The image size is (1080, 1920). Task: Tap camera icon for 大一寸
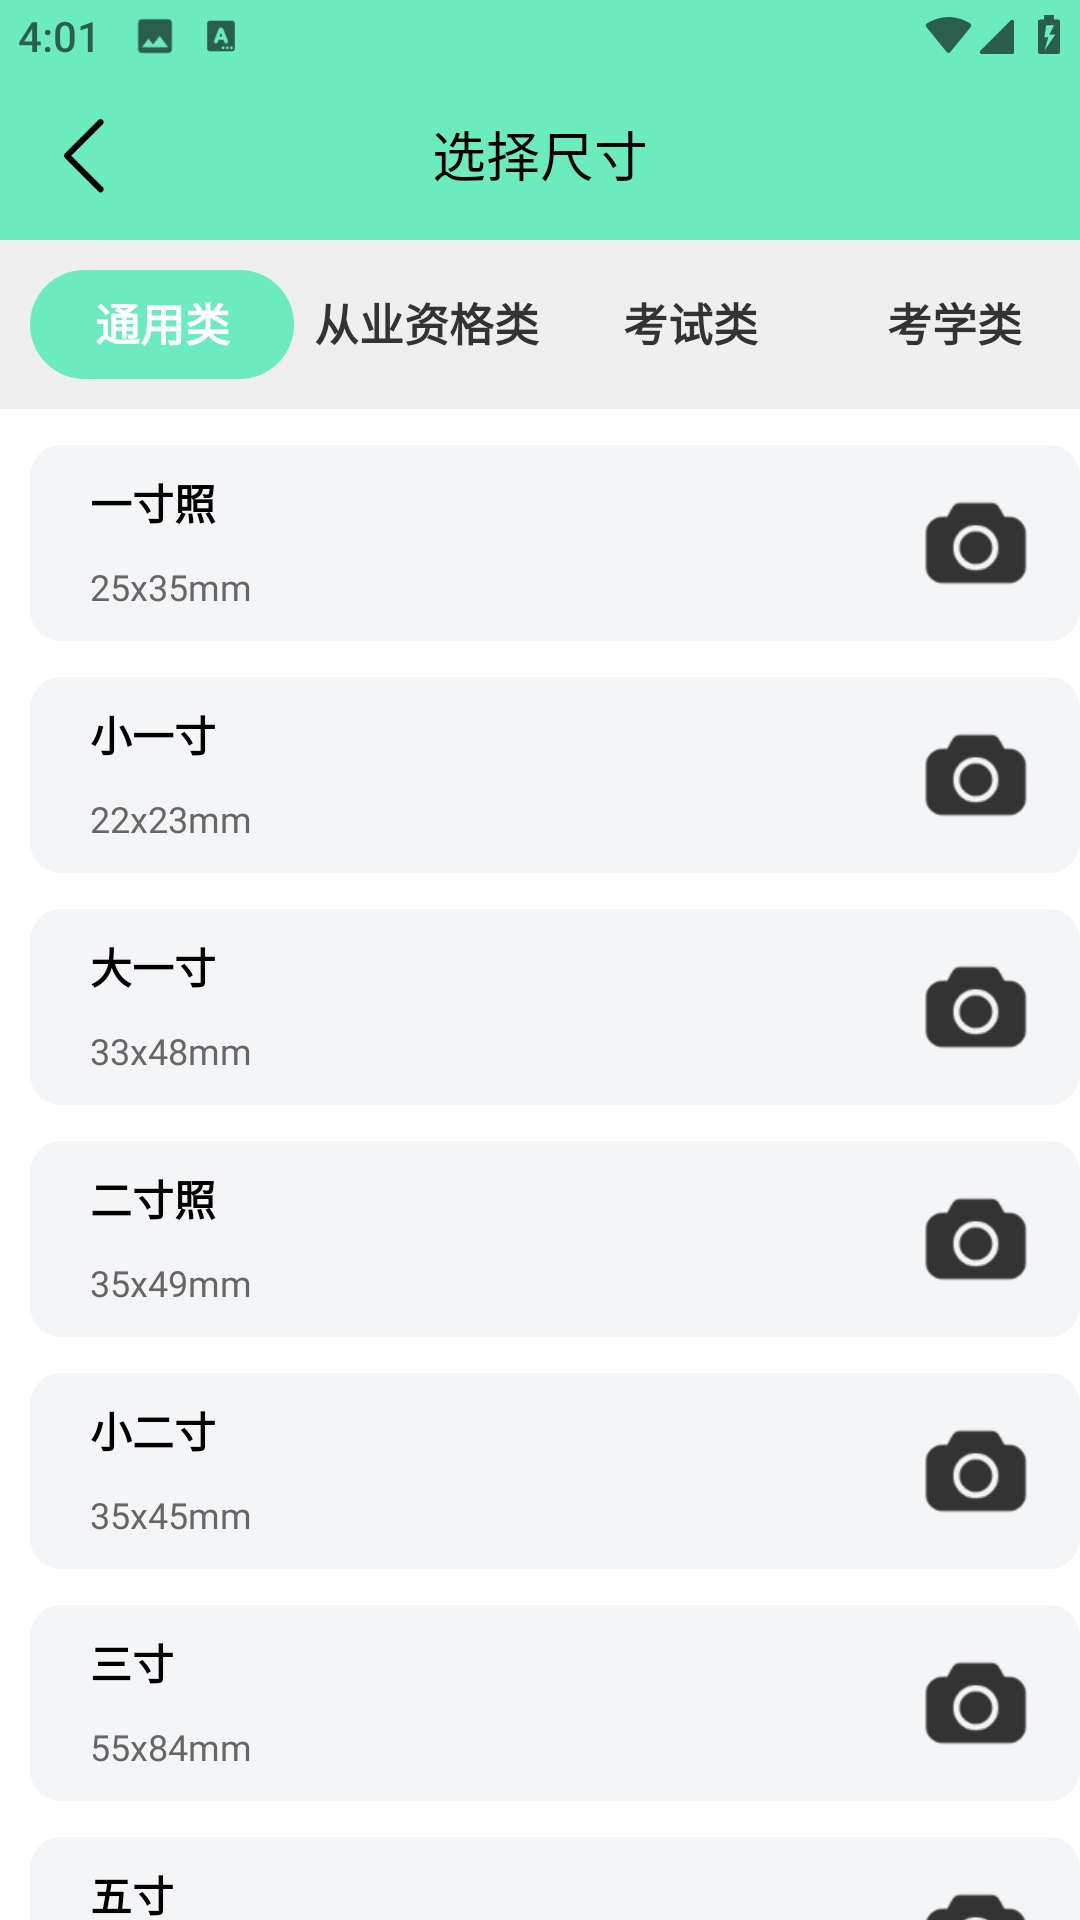(975, 1007)
